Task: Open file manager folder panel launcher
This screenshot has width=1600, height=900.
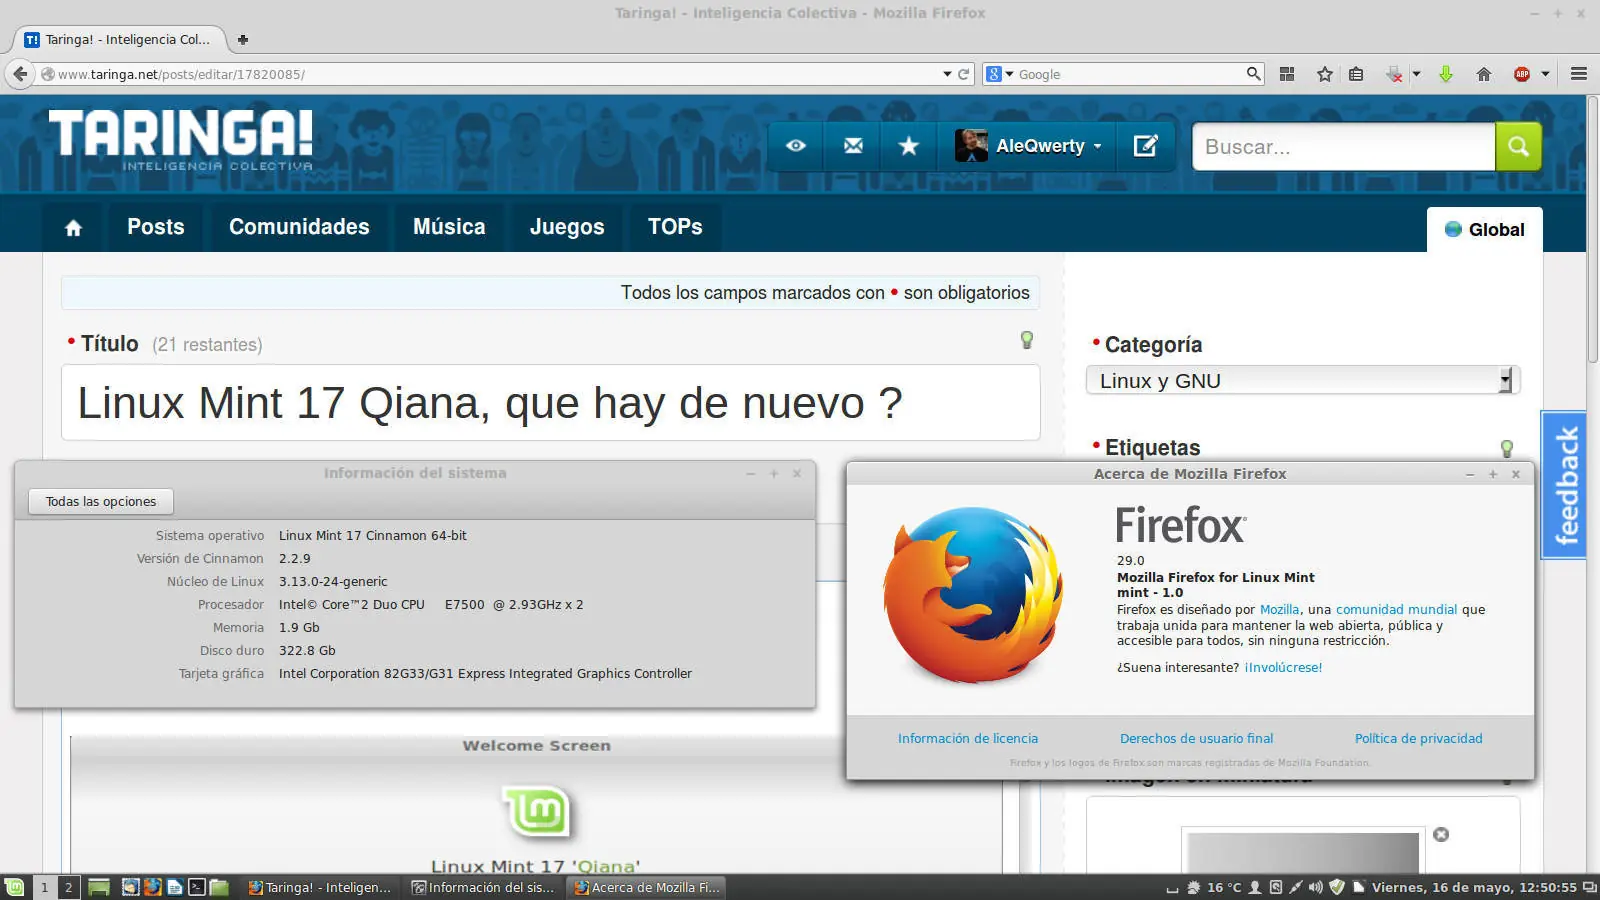Action: click(x=219, y=887)
